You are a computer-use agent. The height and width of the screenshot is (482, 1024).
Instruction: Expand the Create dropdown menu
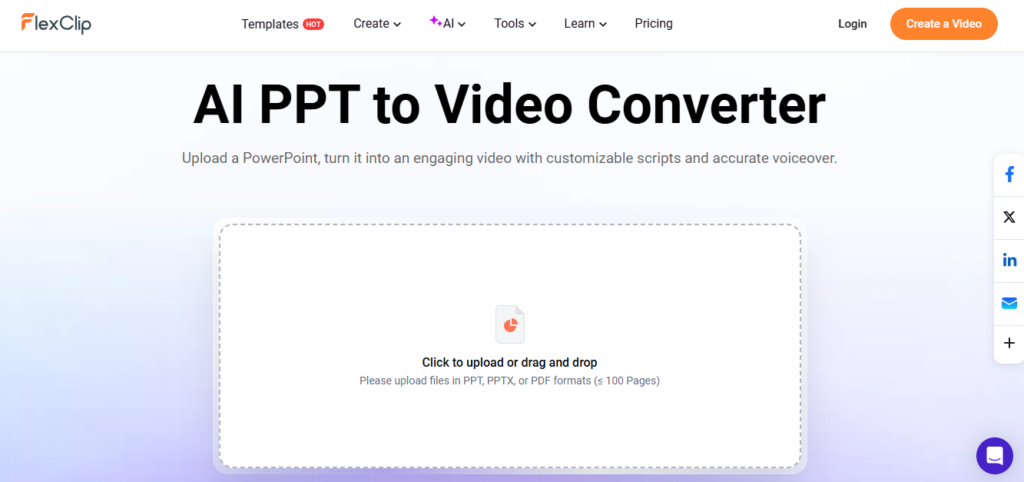pos(377,24)
